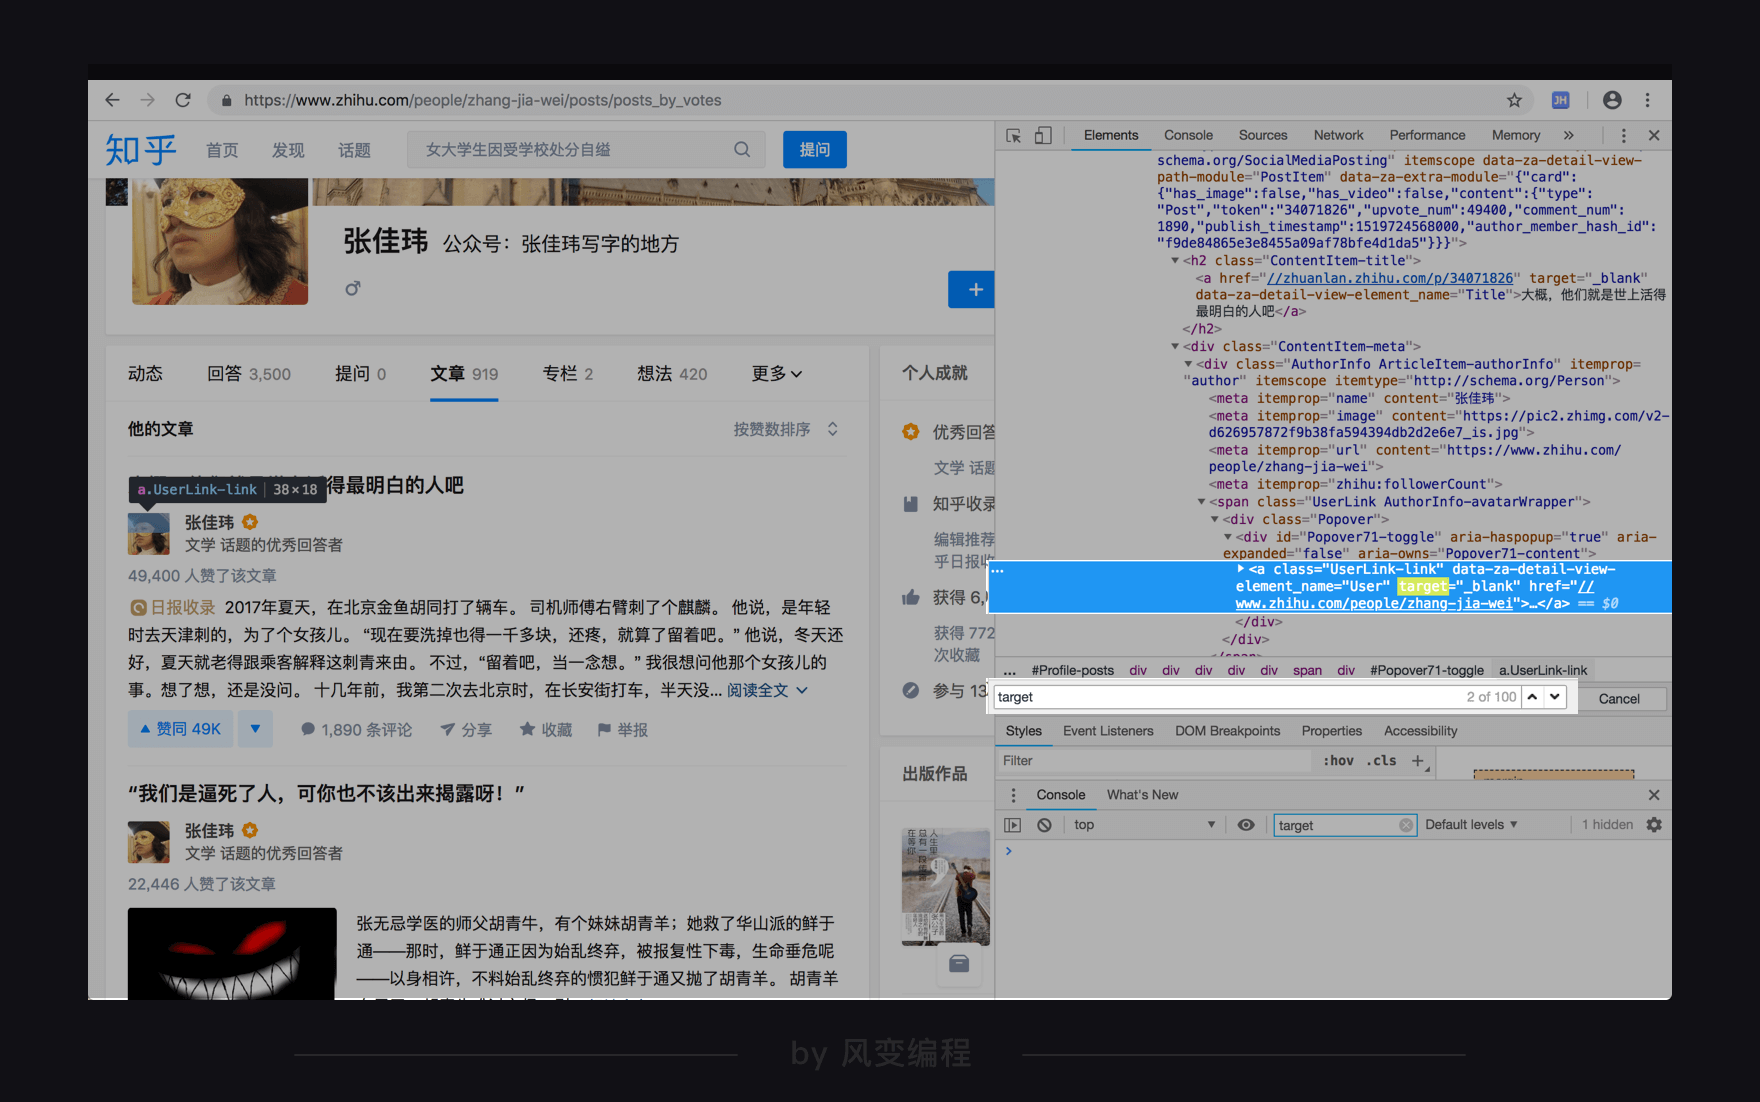Click the clear console icon
The image size is (1760, 1102).
(1044, 824)
